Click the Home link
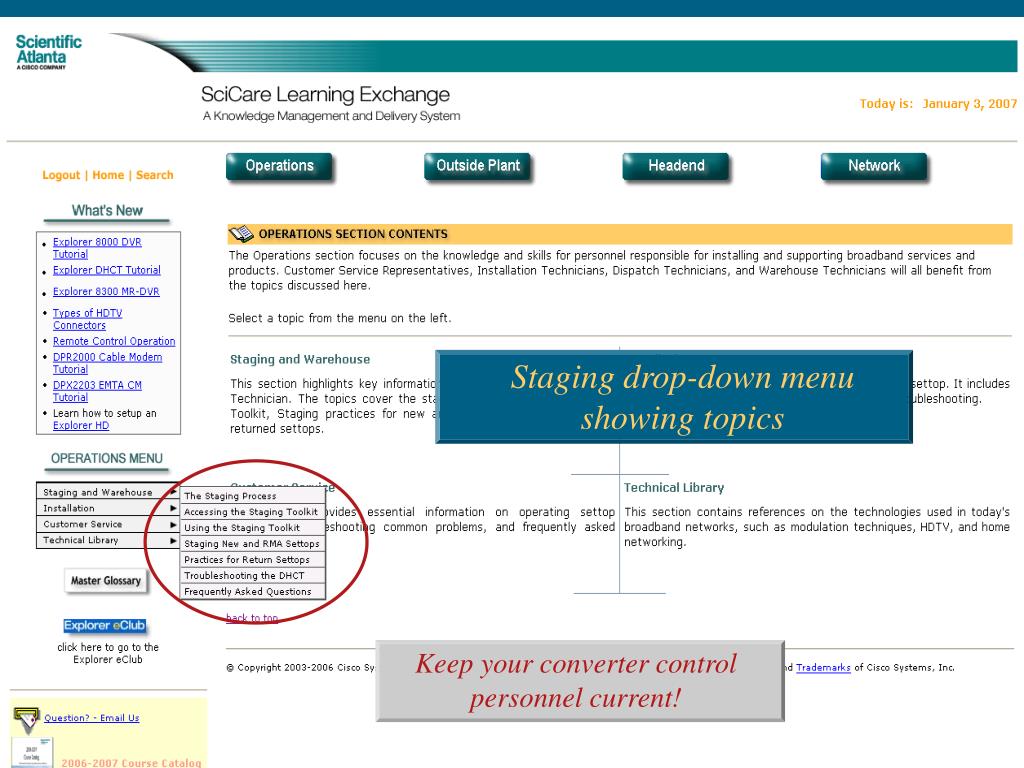This screenshot has width=1024, height=768. 108,175
